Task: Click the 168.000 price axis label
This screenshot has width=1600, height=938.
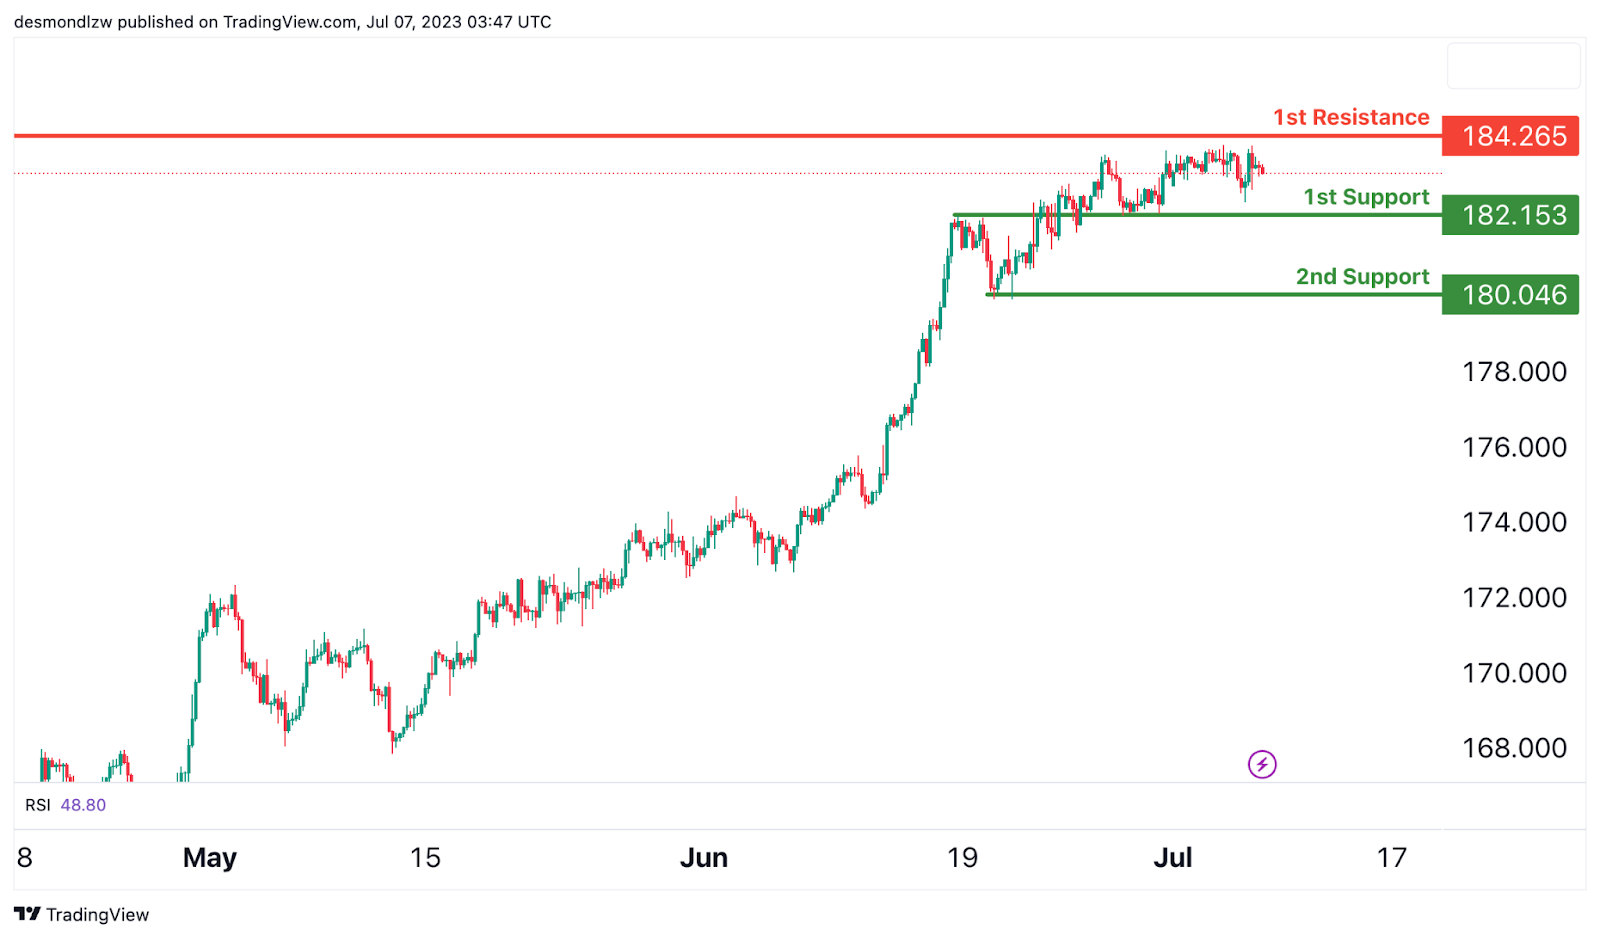Action: coord(1514,748)
